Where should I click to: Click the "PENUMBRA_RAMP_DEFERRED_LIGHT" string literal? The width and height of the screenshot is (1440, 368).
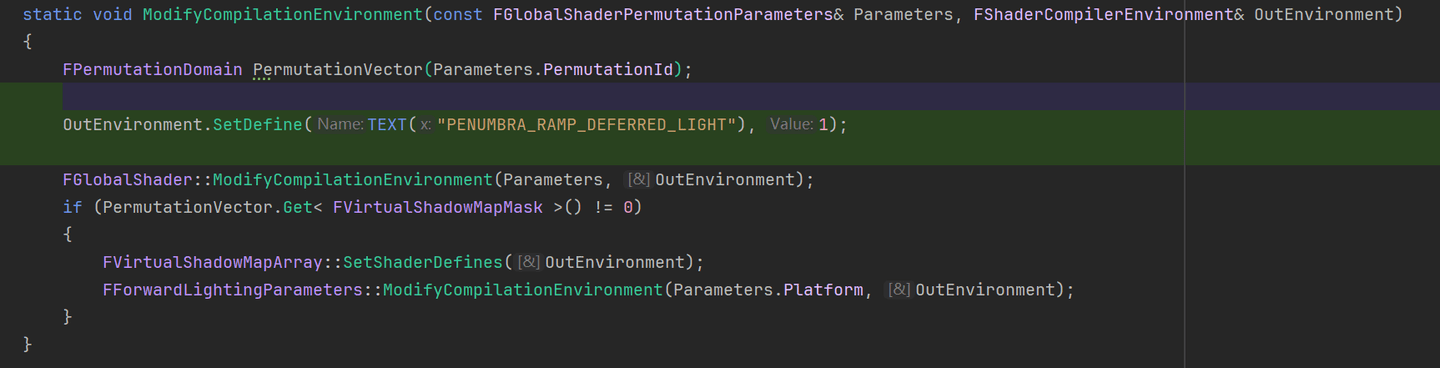pos(592,125)
